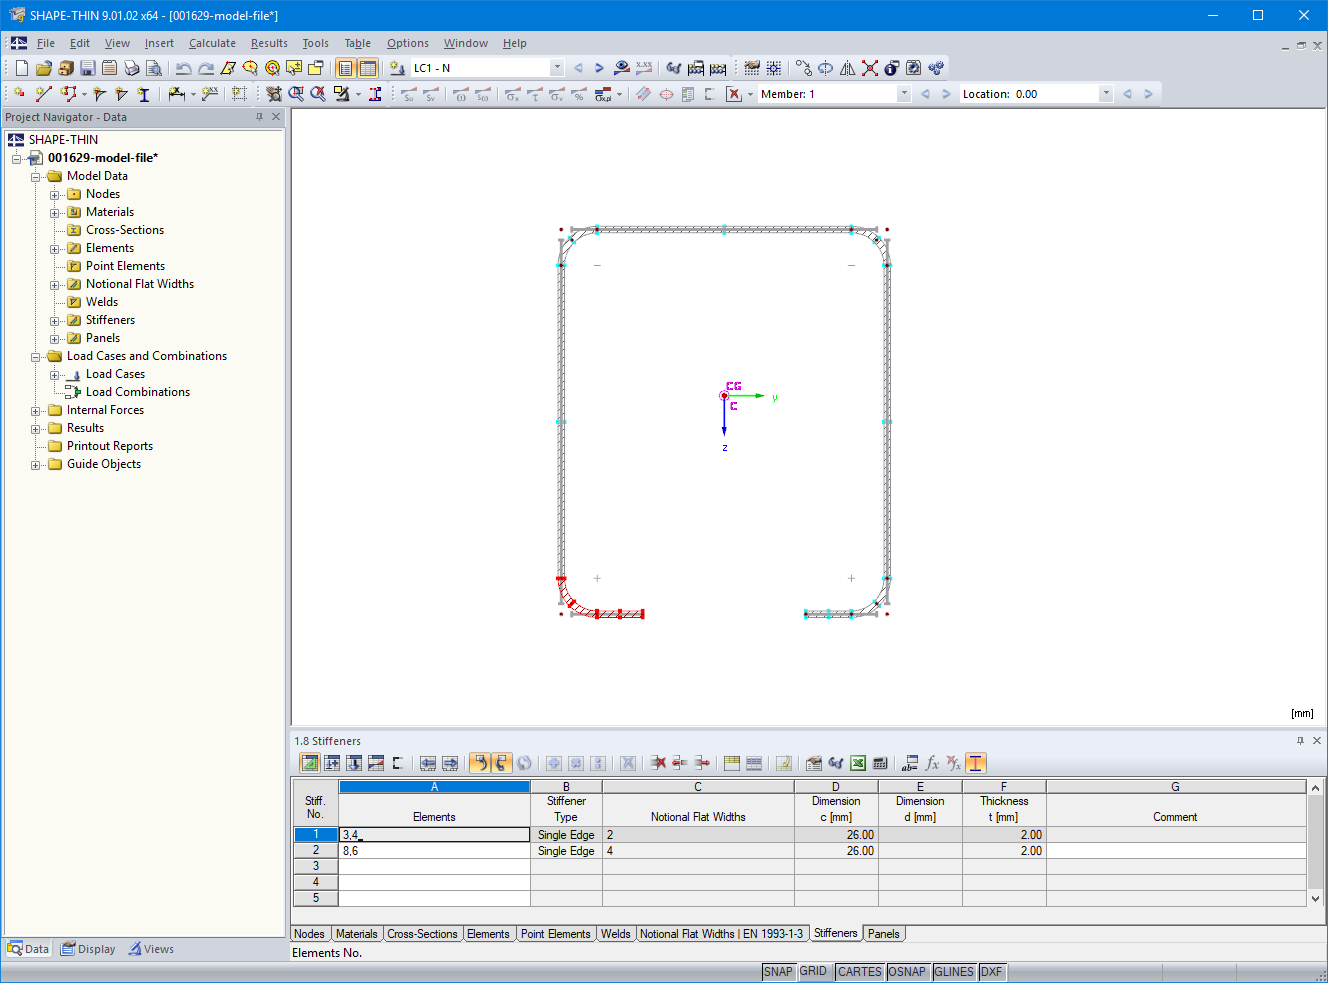1328x983 pixels.
Task: Enable OSNAP in the status bar
Action: point(907,971)
